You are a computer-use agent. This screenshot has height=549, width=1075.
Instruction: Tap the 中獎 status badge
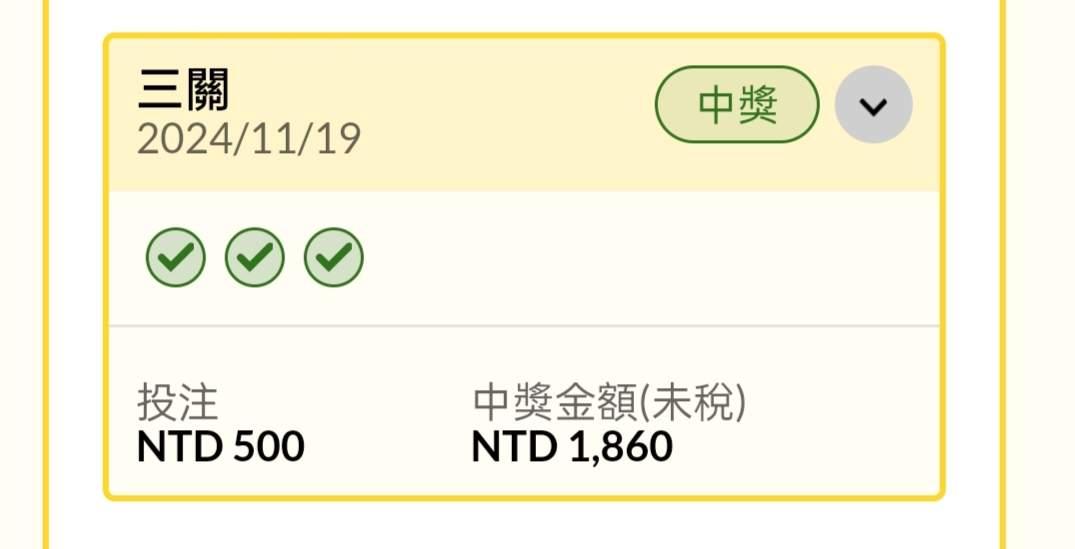point(737,105)
